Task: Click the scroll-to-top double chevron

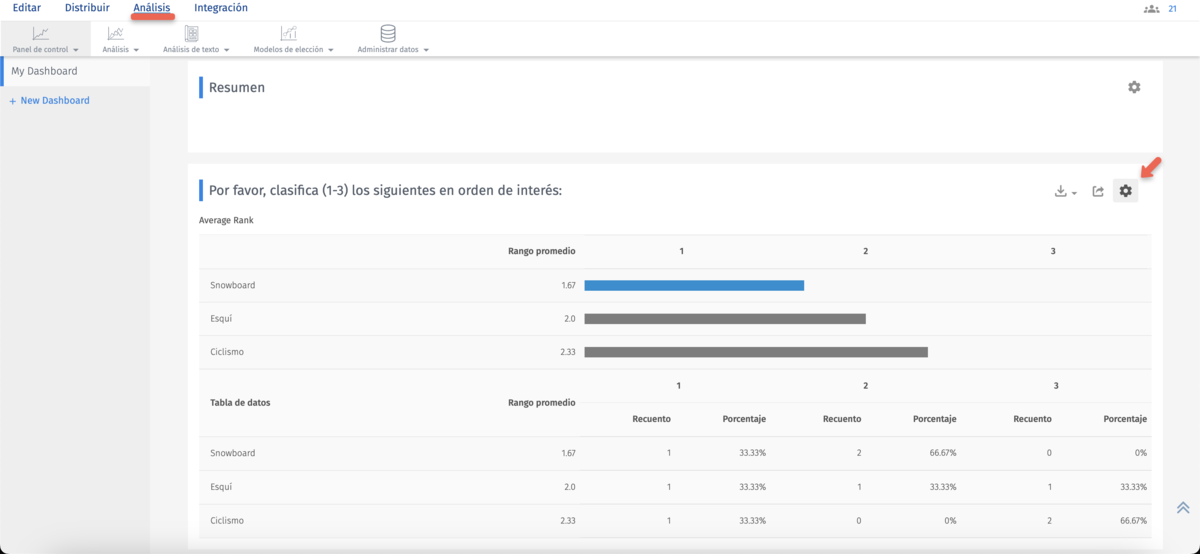Action: point(1183,508)
